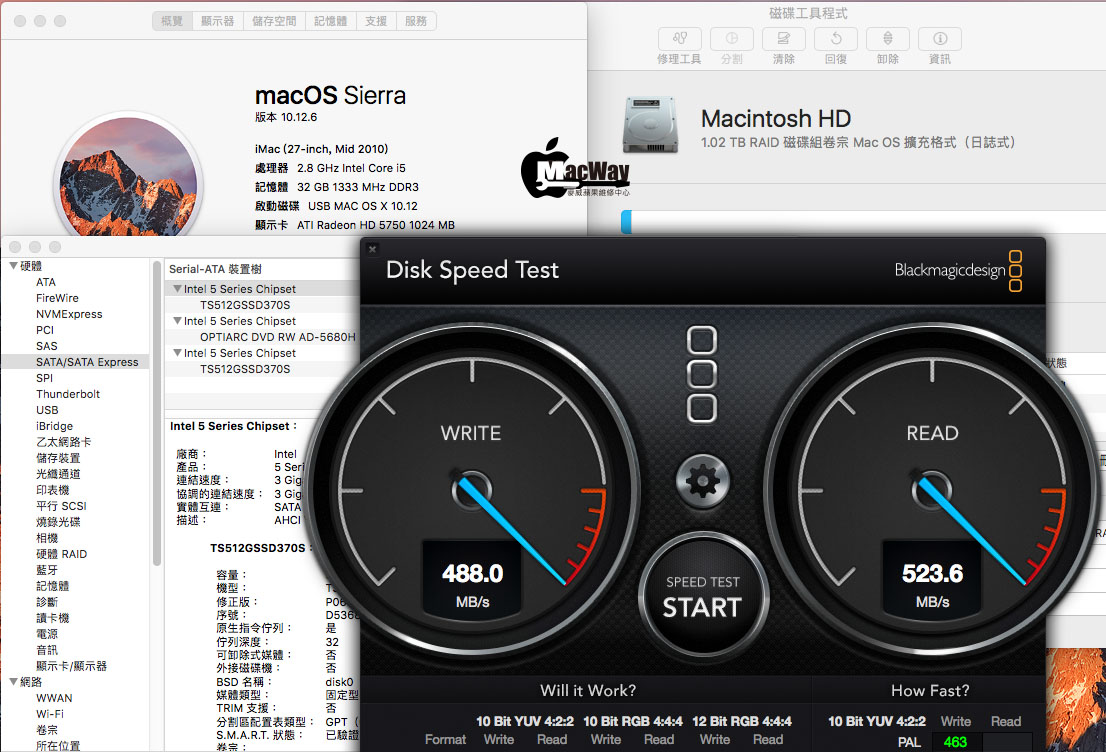
Task: Switch to the 儲存空間 tab
Action: pyautogui.click(x=274, y=21)
